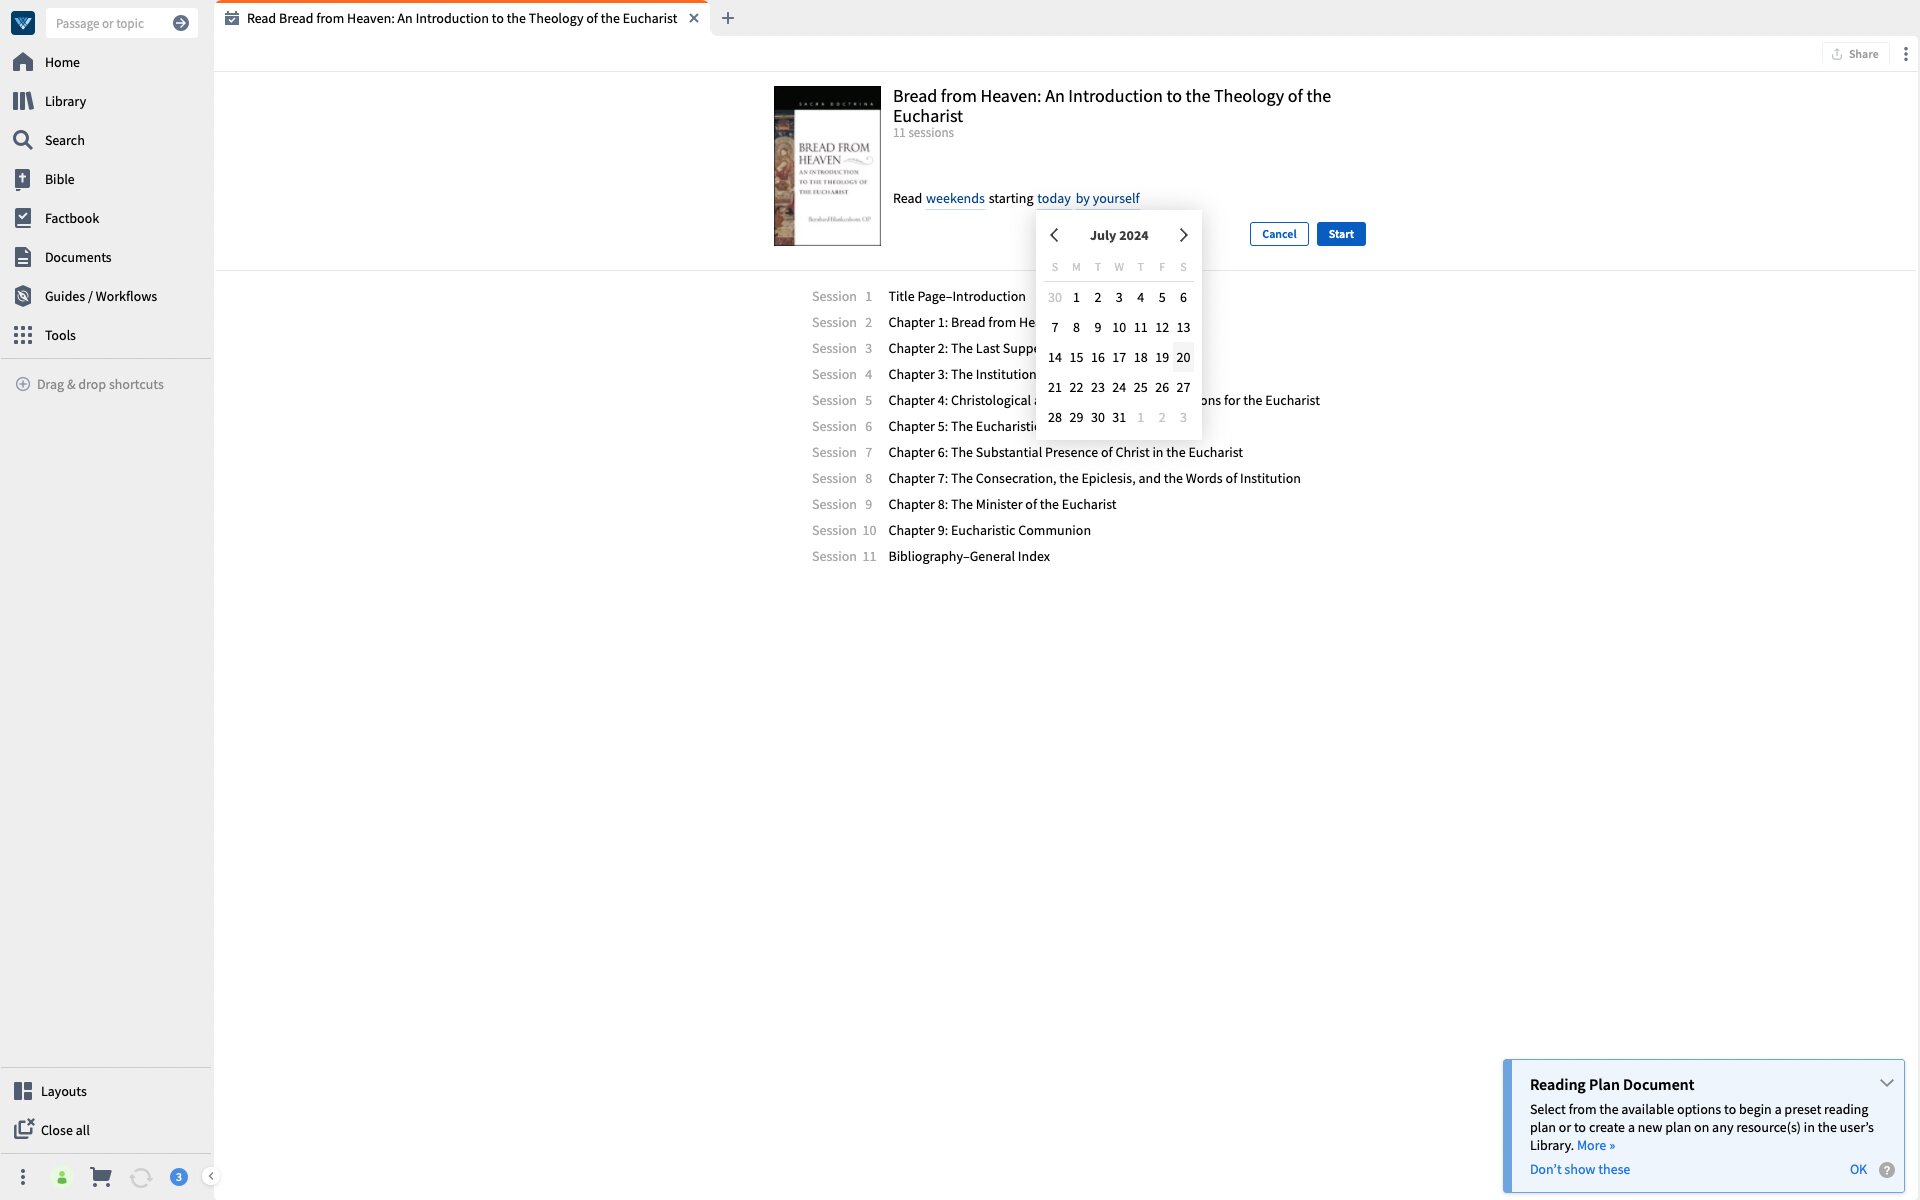Collapse the sidebar with chevron
The image size is (1920, 1200).
click(x=210, y=1176)
